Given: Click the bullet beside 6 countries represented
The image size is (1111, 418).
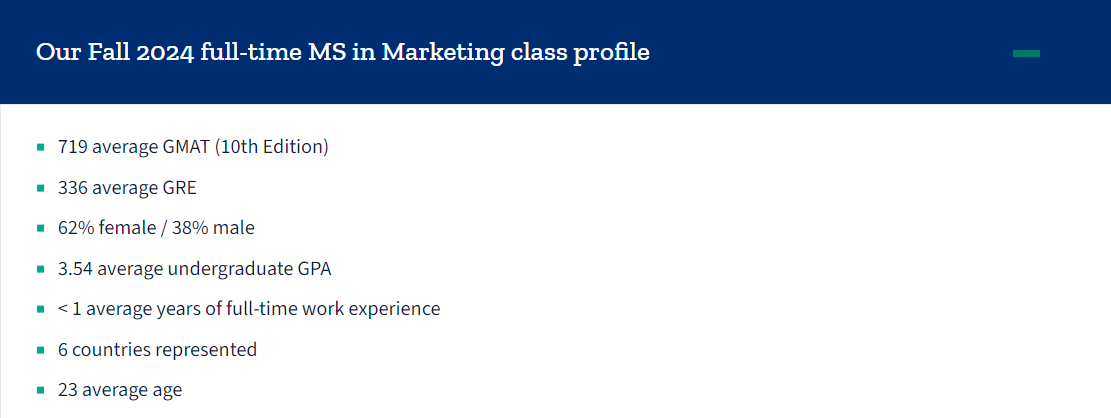Looking at the screenshot, I should click(40, 350).
